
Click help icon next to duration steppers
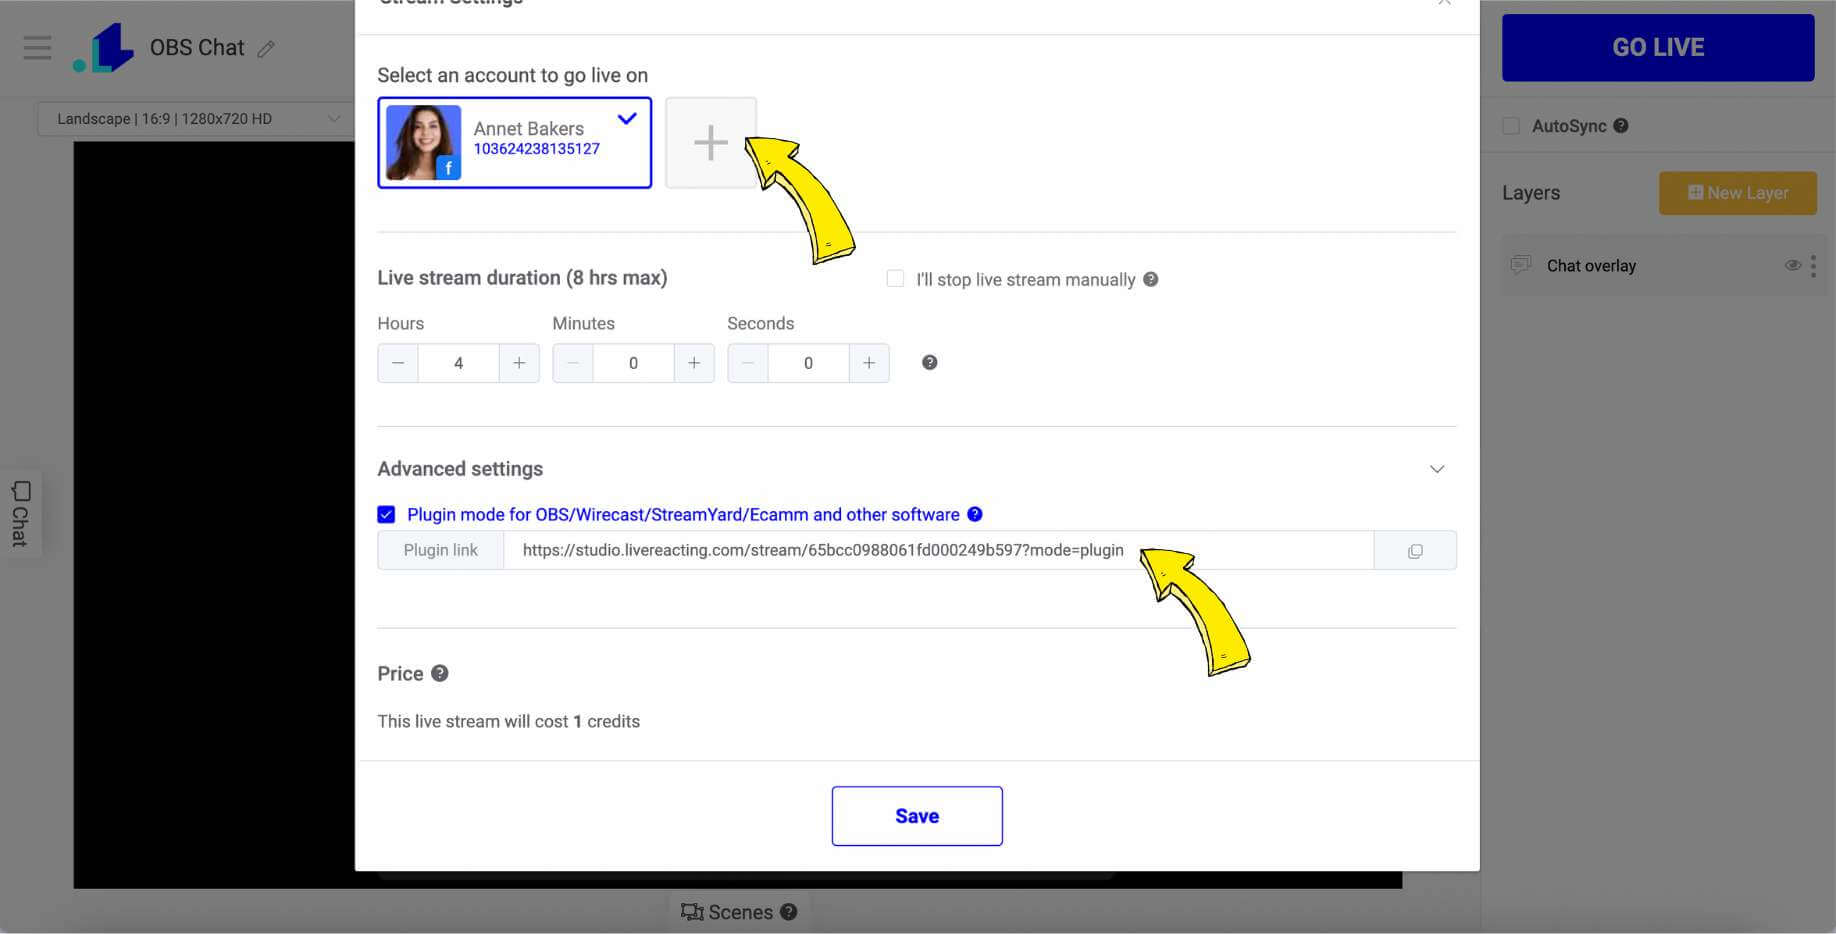click(x=929, y=362)
